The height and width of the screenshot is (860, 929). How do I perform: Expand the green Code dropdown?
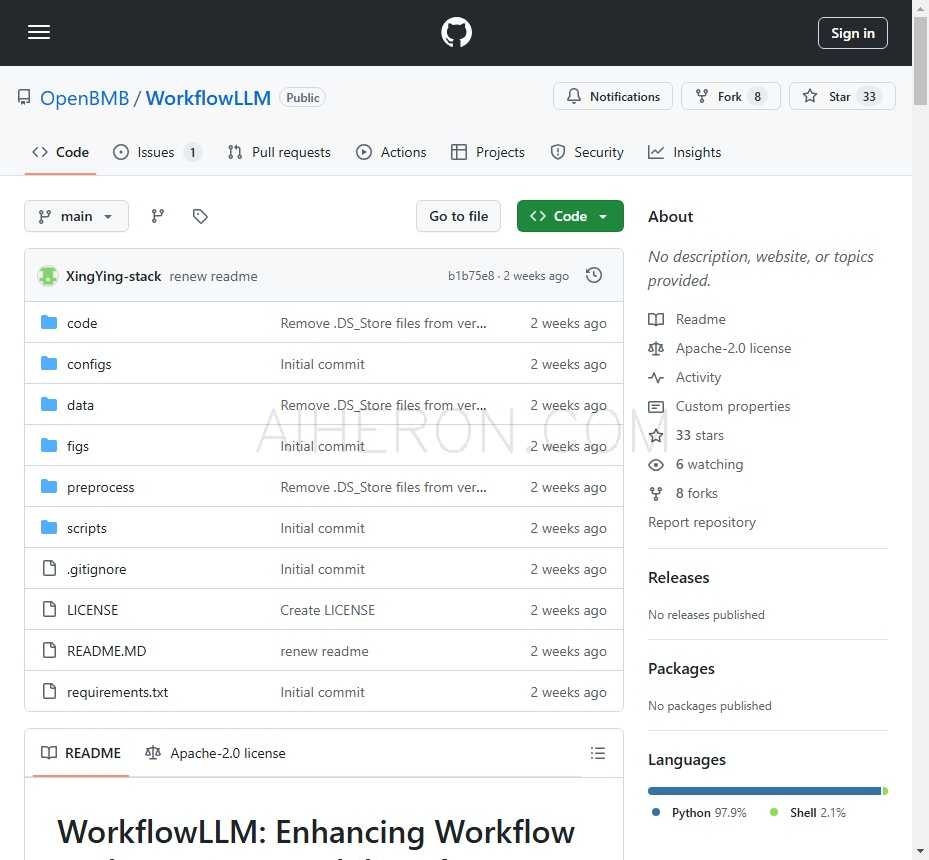pos(570,216)
